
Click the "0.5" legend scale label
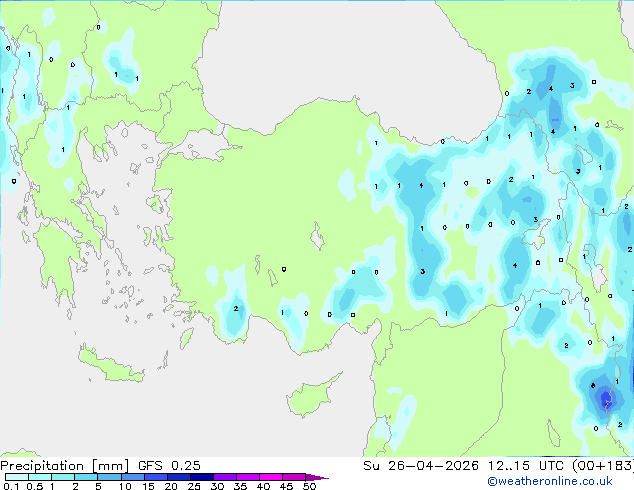[x=35, y=486]
